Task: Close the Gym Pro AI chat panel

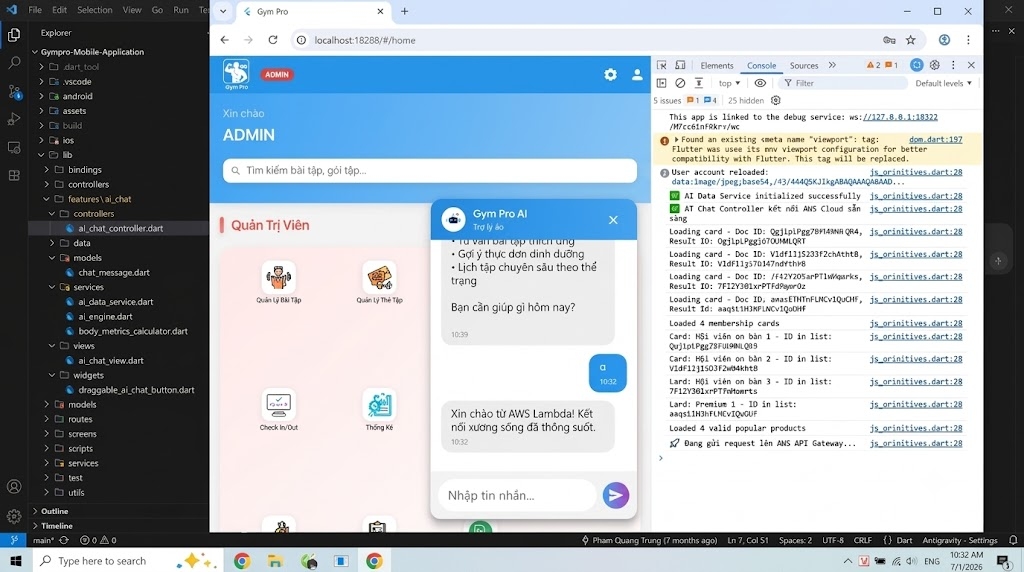Action: click(613, 220)
